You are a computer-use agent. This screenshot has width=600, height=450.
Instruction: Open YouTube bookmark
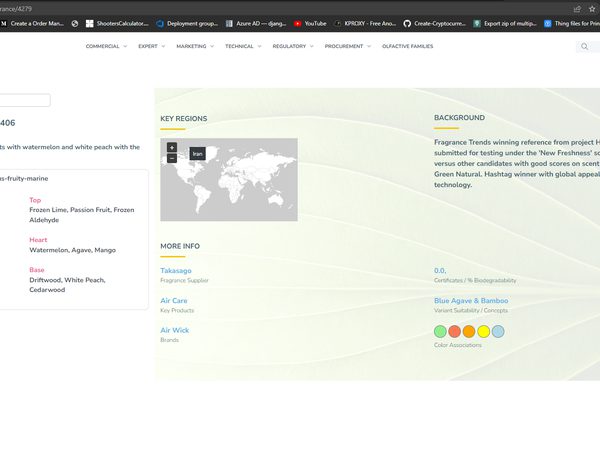pos(310,23)
